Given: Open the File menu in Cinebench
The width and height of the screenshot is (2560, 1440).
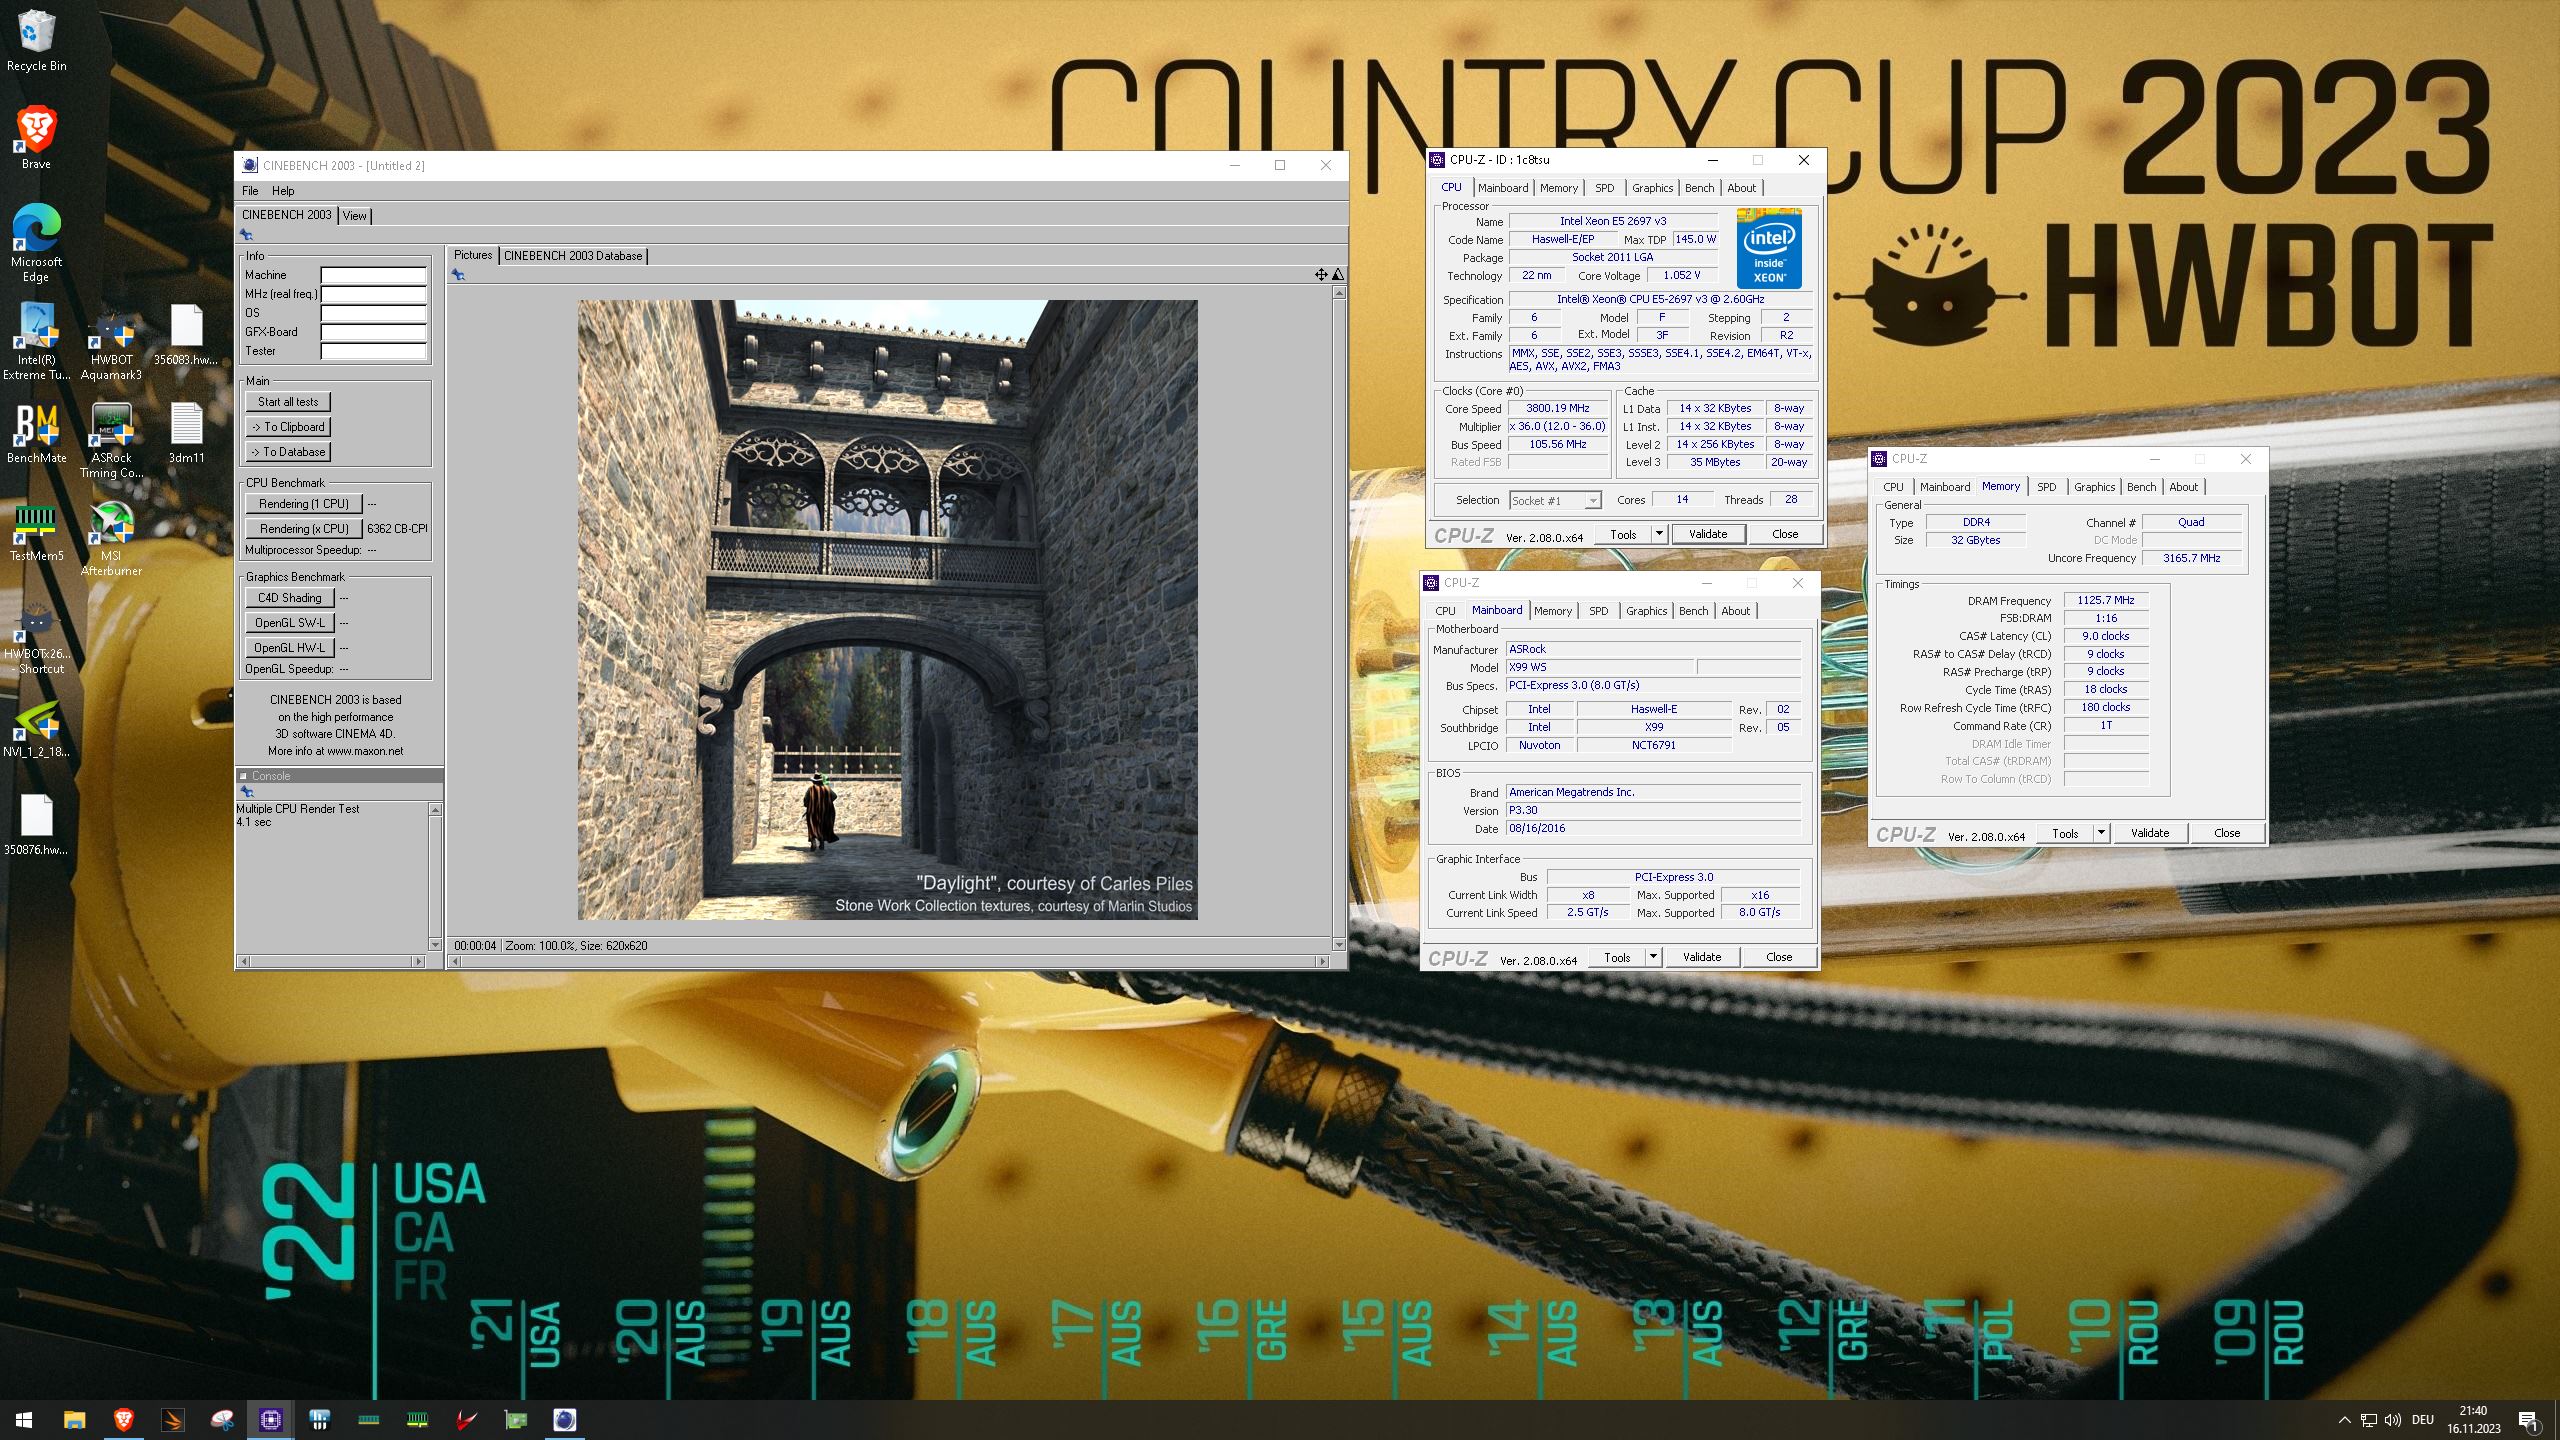Looking at the screenshot, I should tap(250, 191).
